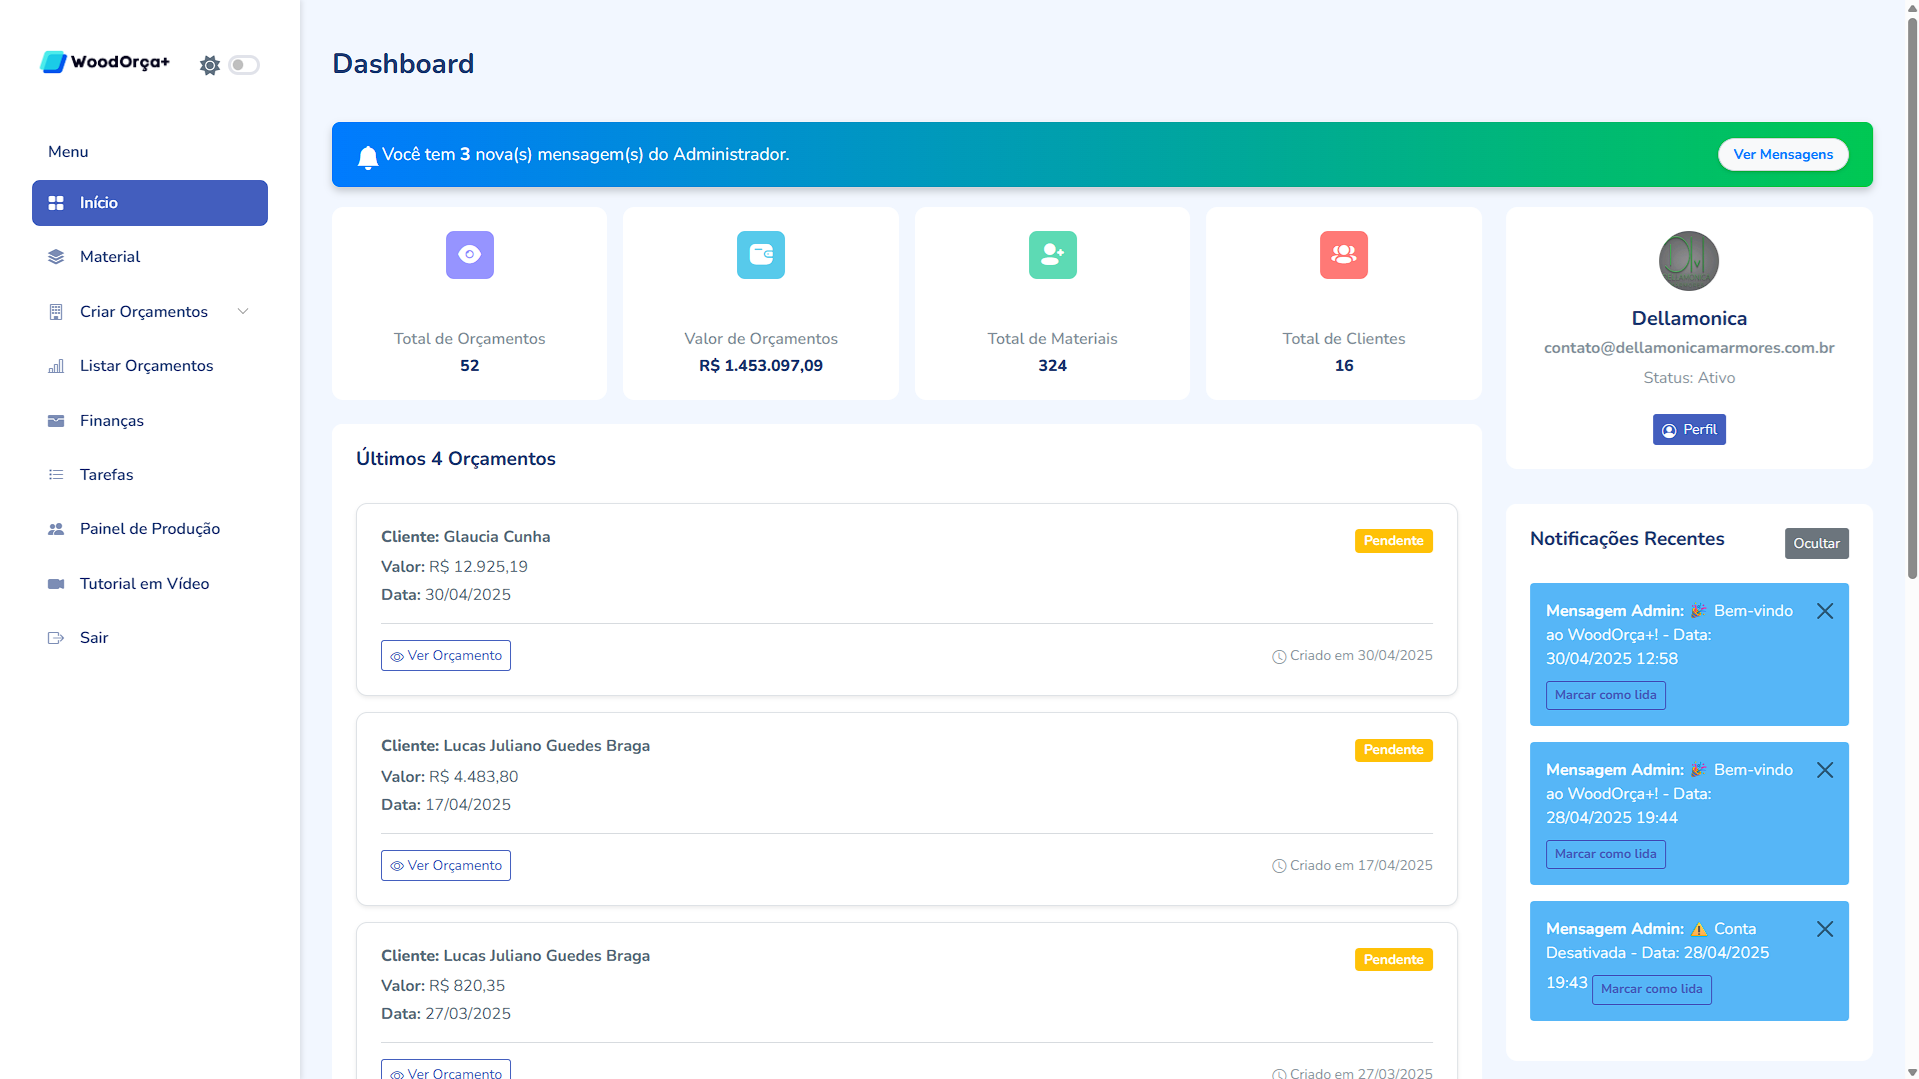This screenshot has height=1079, width=1919.
Task: Open the Painel de Produção page
Action: click(x=150, y=529)
